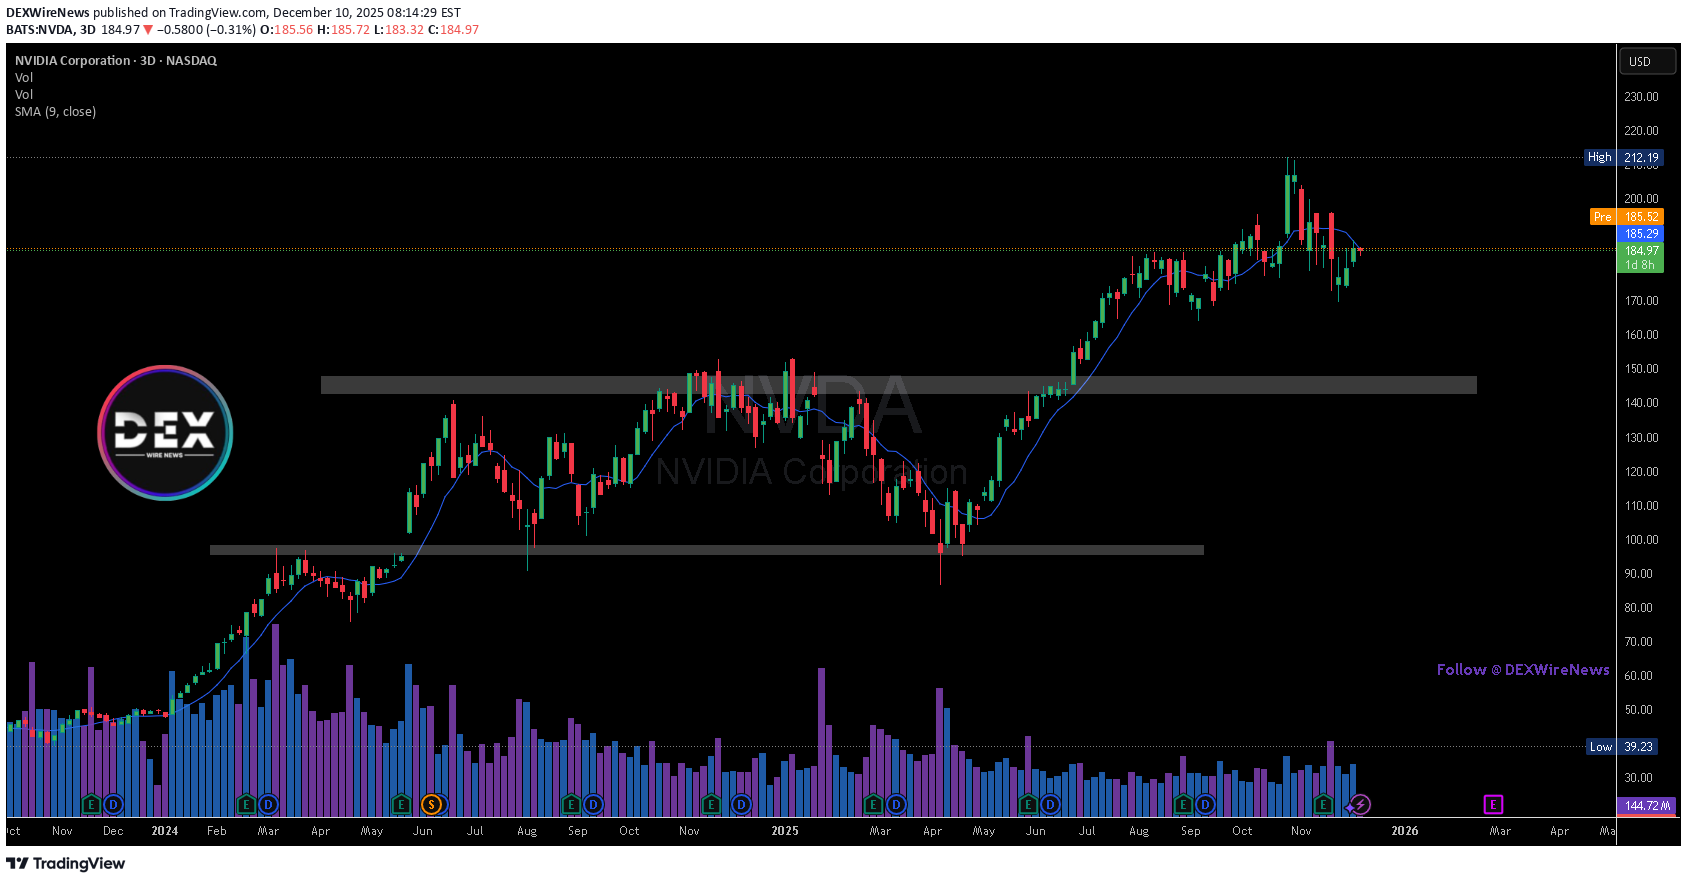Click the Low 39.23 price label
Image resolution: width=1687 pixels, height=882 pixels.
[1623, 747]
